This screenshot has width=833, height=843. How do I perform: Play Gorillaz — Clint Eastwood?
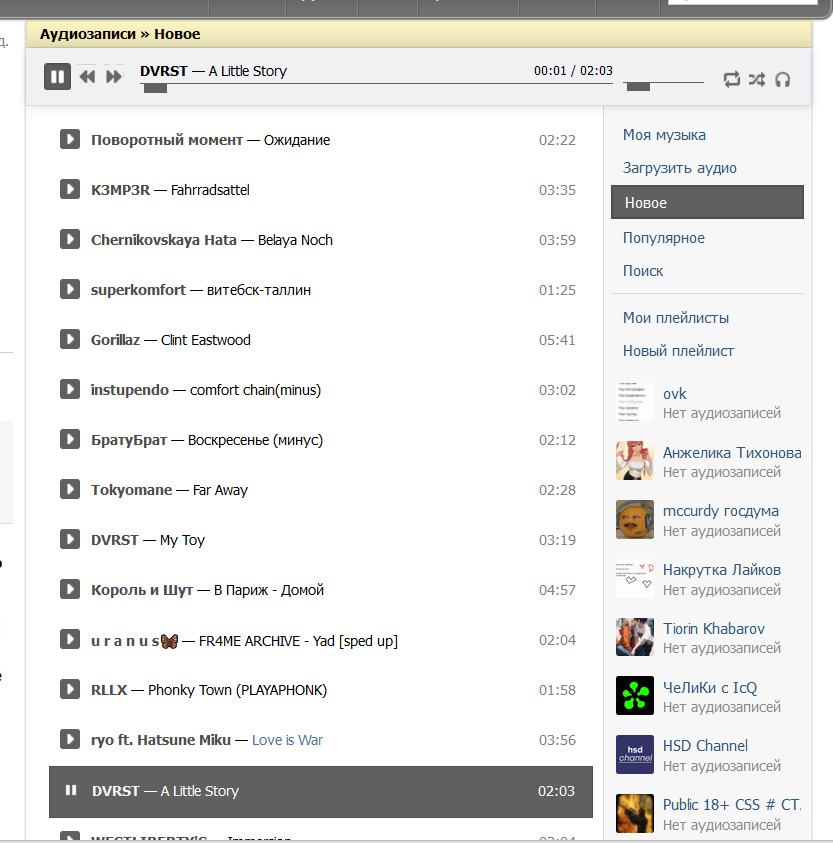[69, 339]
